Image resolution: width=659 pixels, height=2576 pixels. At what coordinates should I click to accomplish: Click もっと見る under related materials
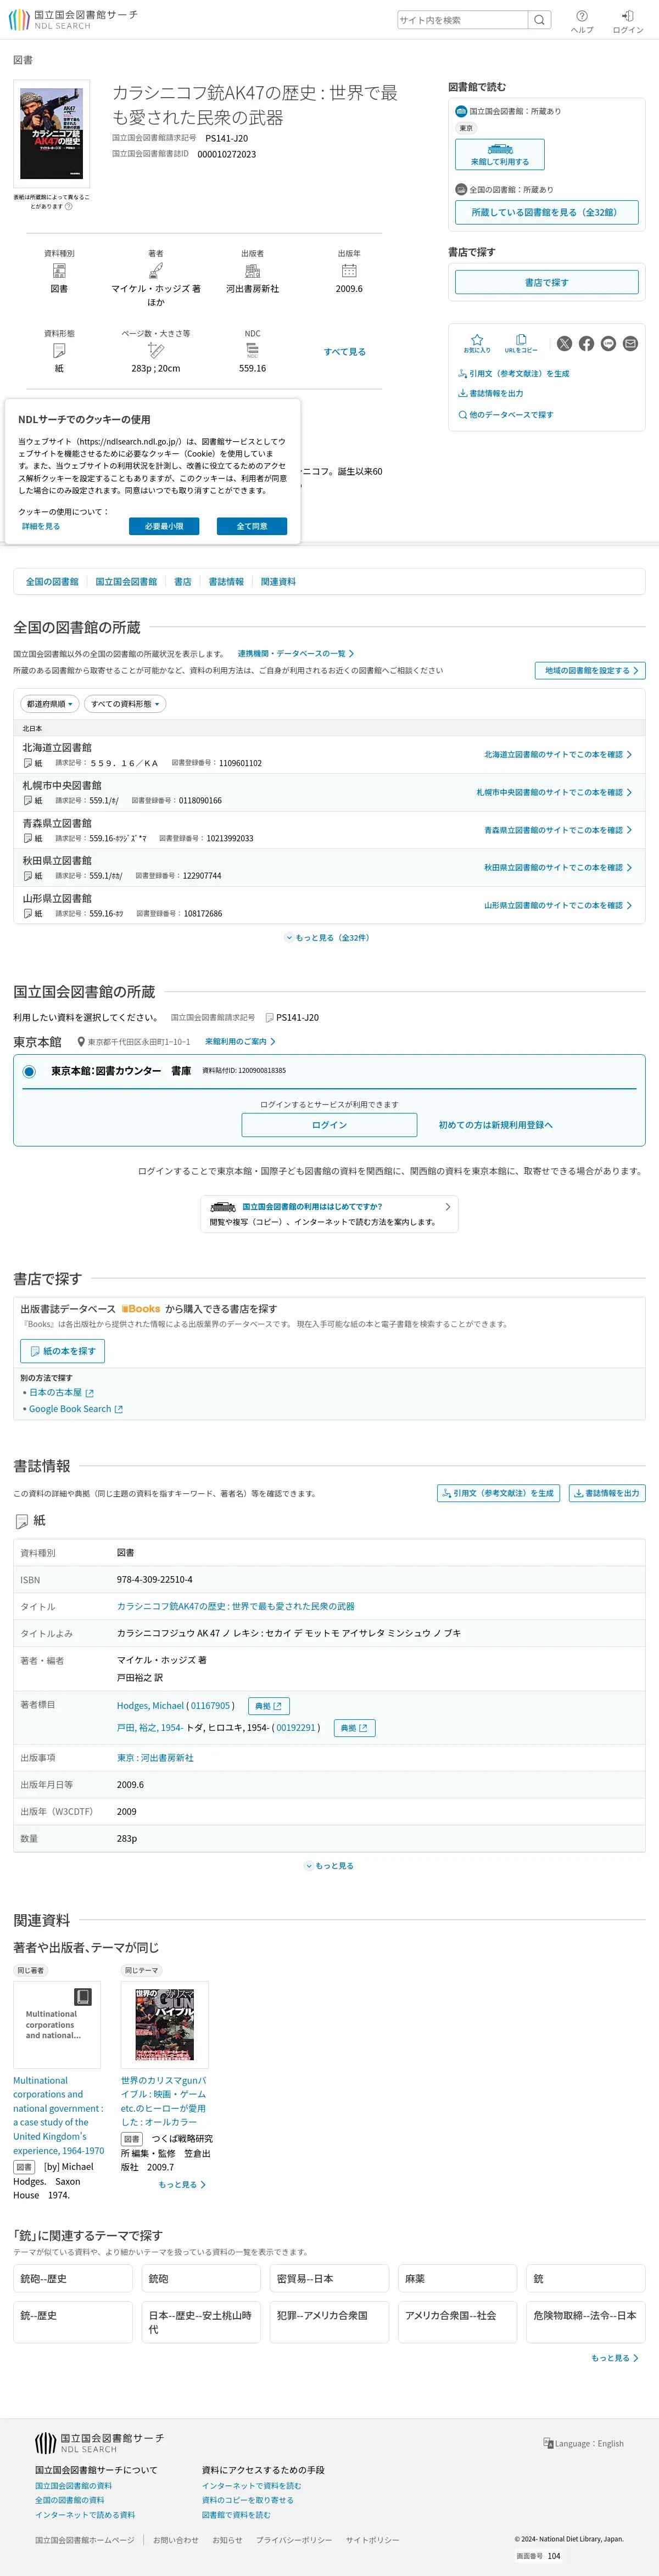(x=182, y=2184)
